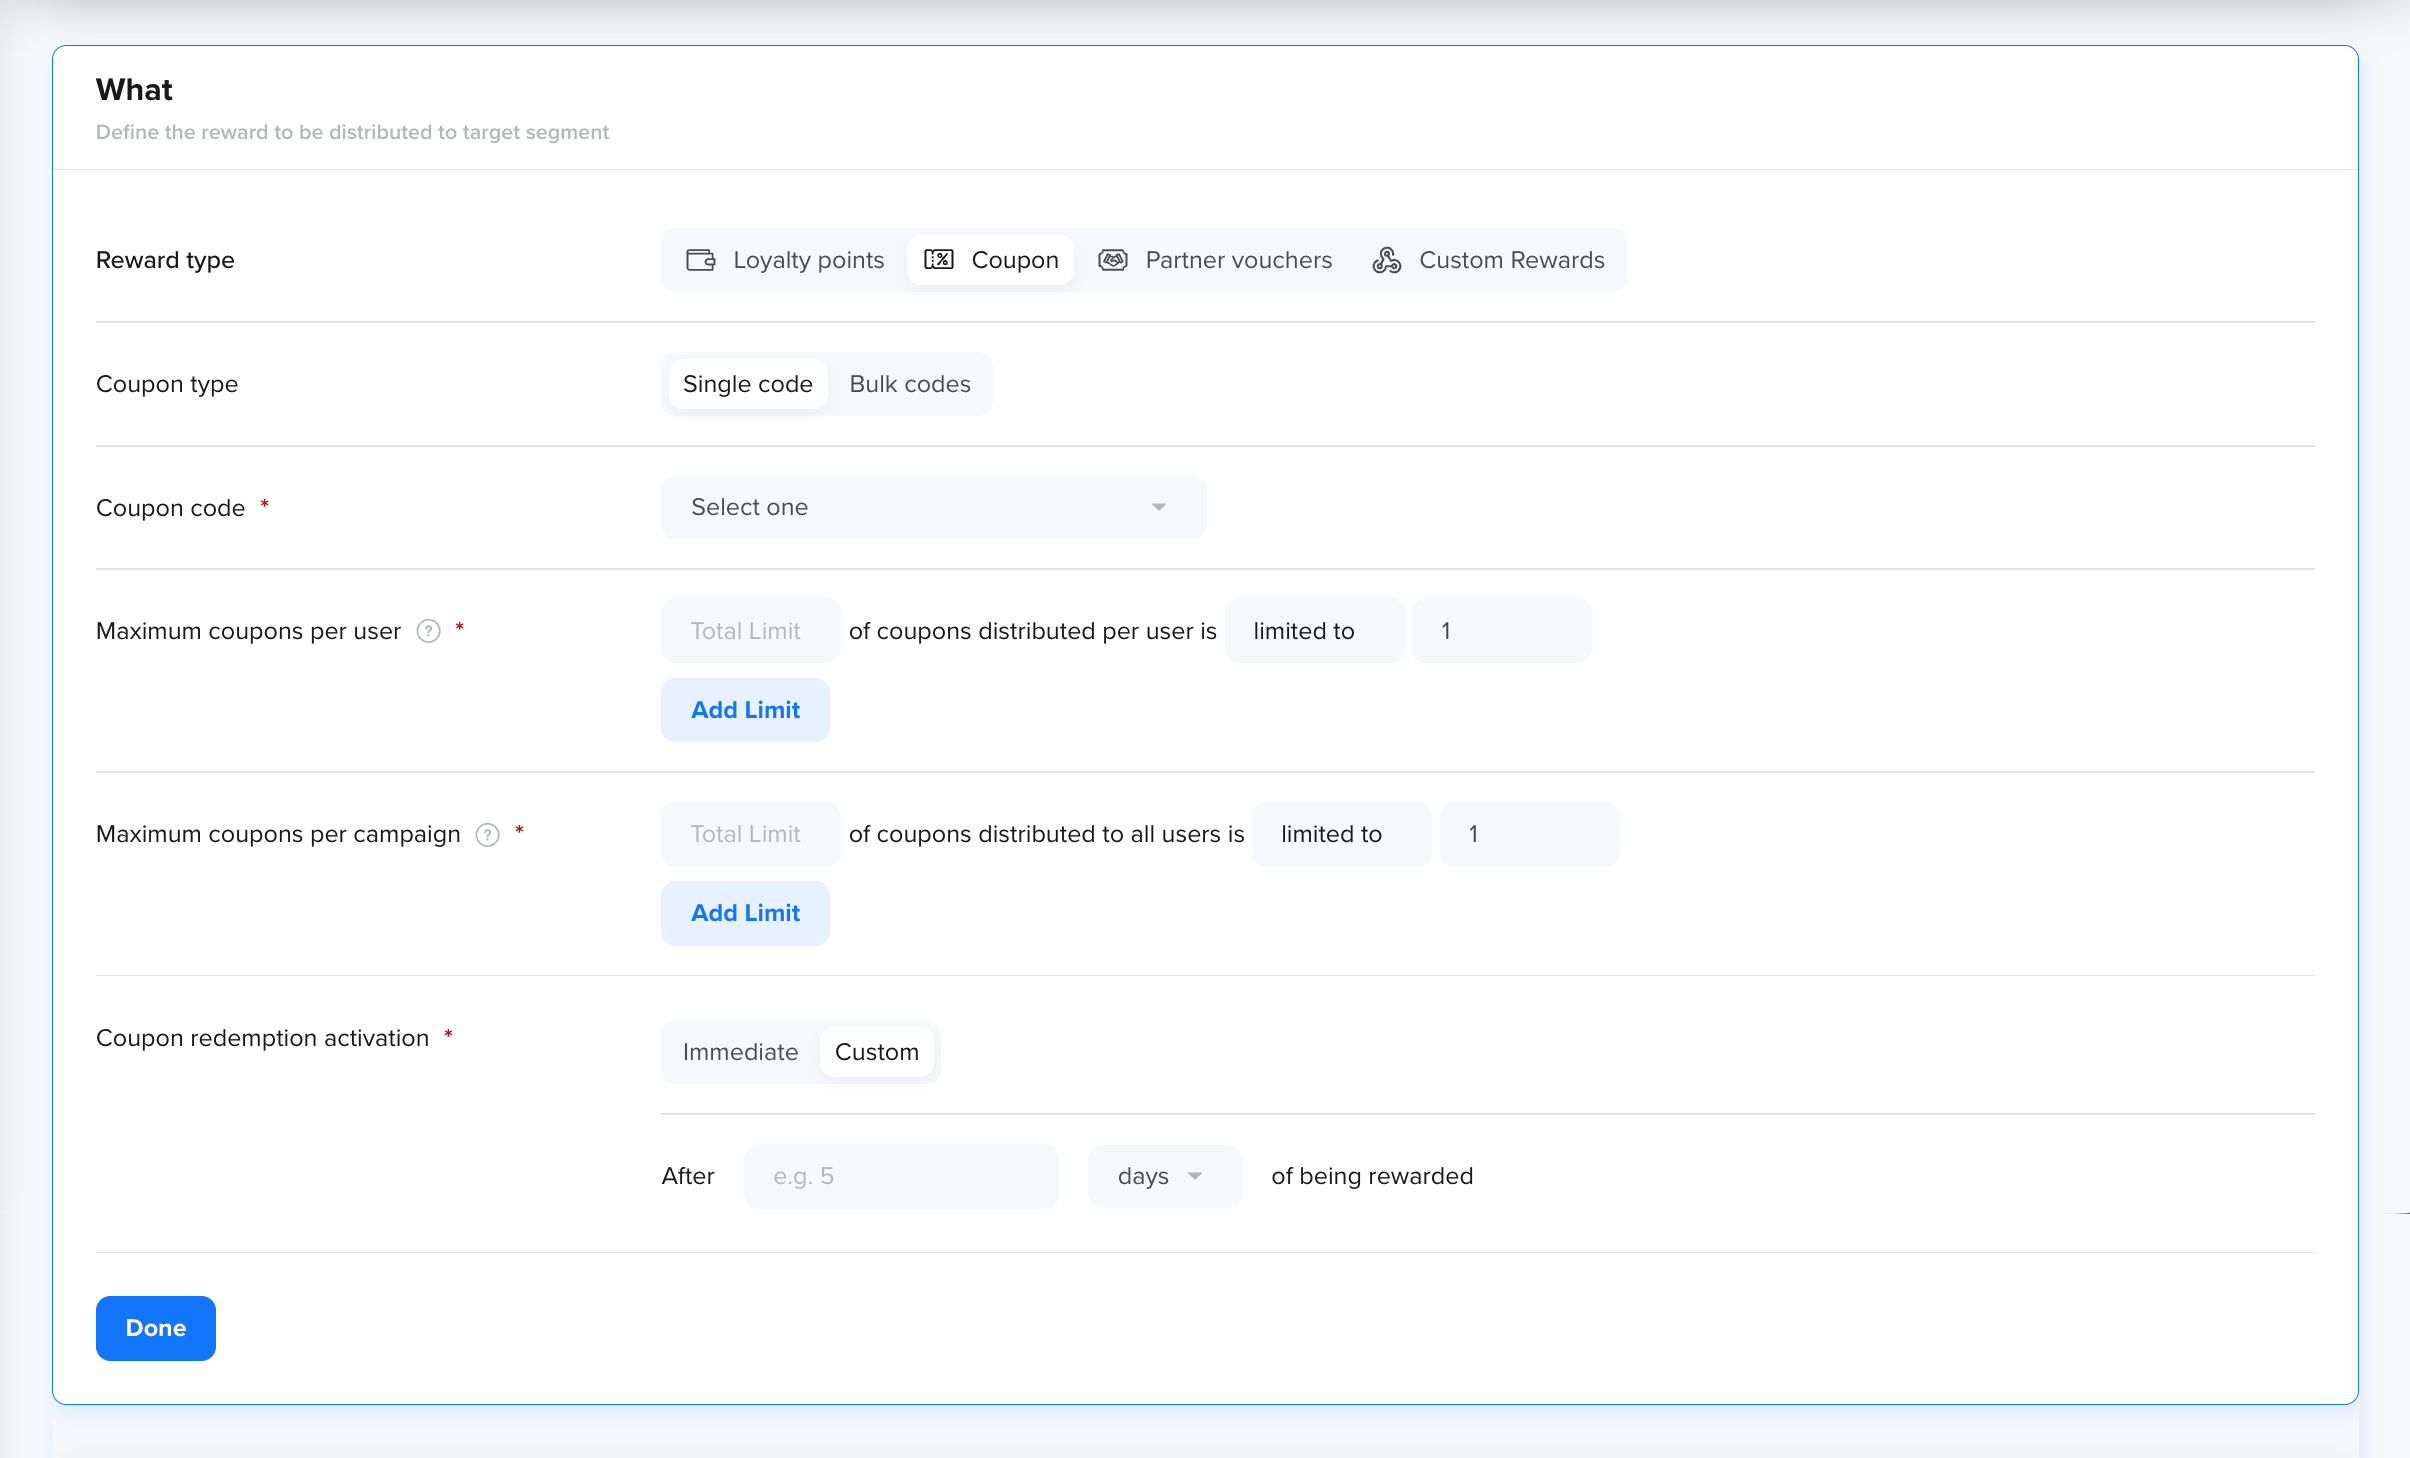Set redemption activation to Immediate
This screenshot has width=2410, height=1458.
[740, 1052]
